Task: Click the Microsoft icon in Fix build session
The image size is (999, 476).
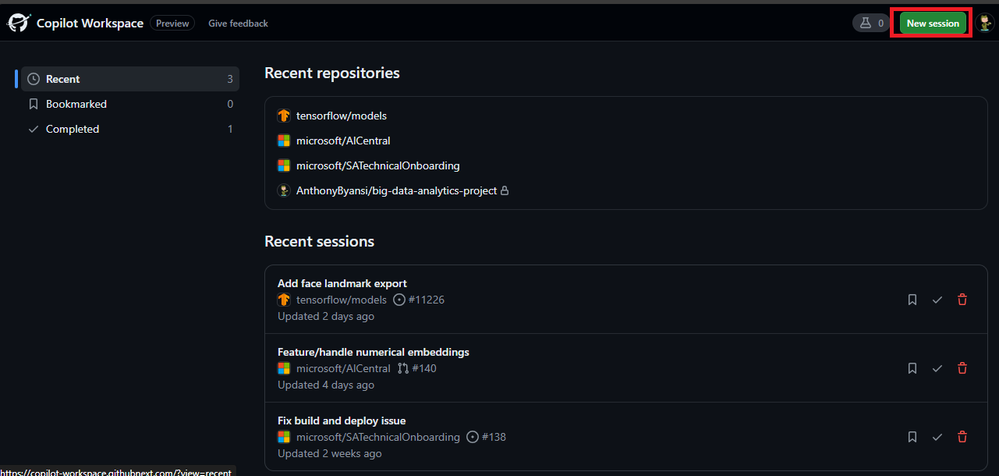Action: tap(284, 437)
